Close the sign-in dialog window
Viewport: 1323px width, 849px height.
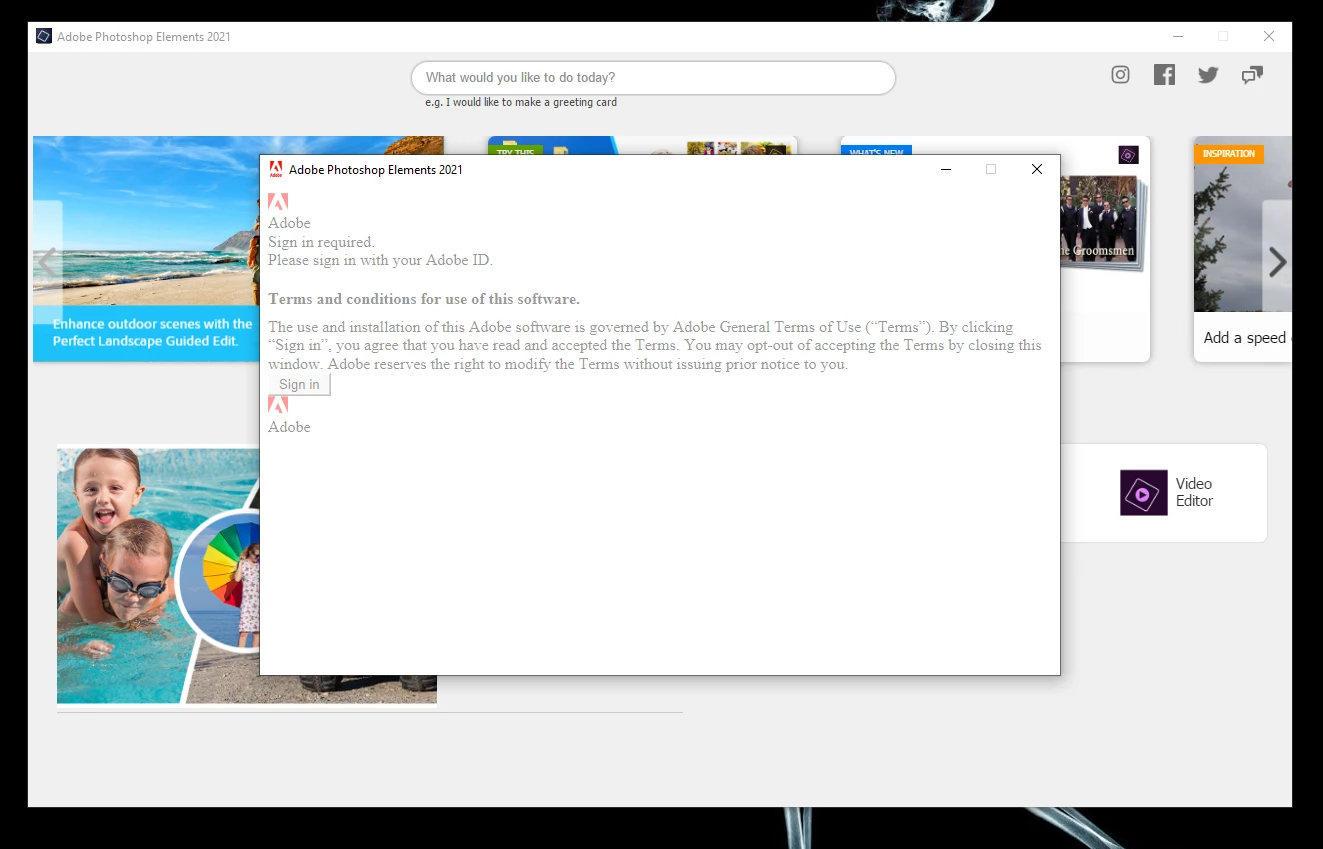pos(1037,170)
